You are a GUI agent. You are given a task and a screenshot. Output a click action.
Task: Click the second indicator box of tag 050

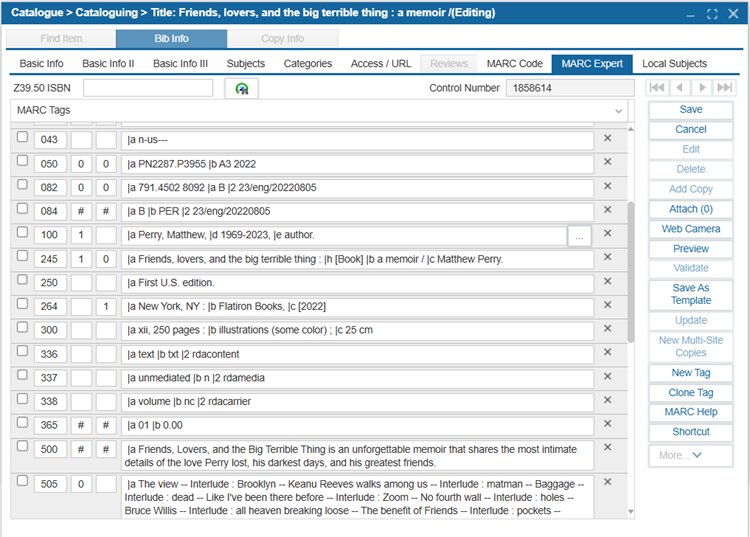point(106,164)
